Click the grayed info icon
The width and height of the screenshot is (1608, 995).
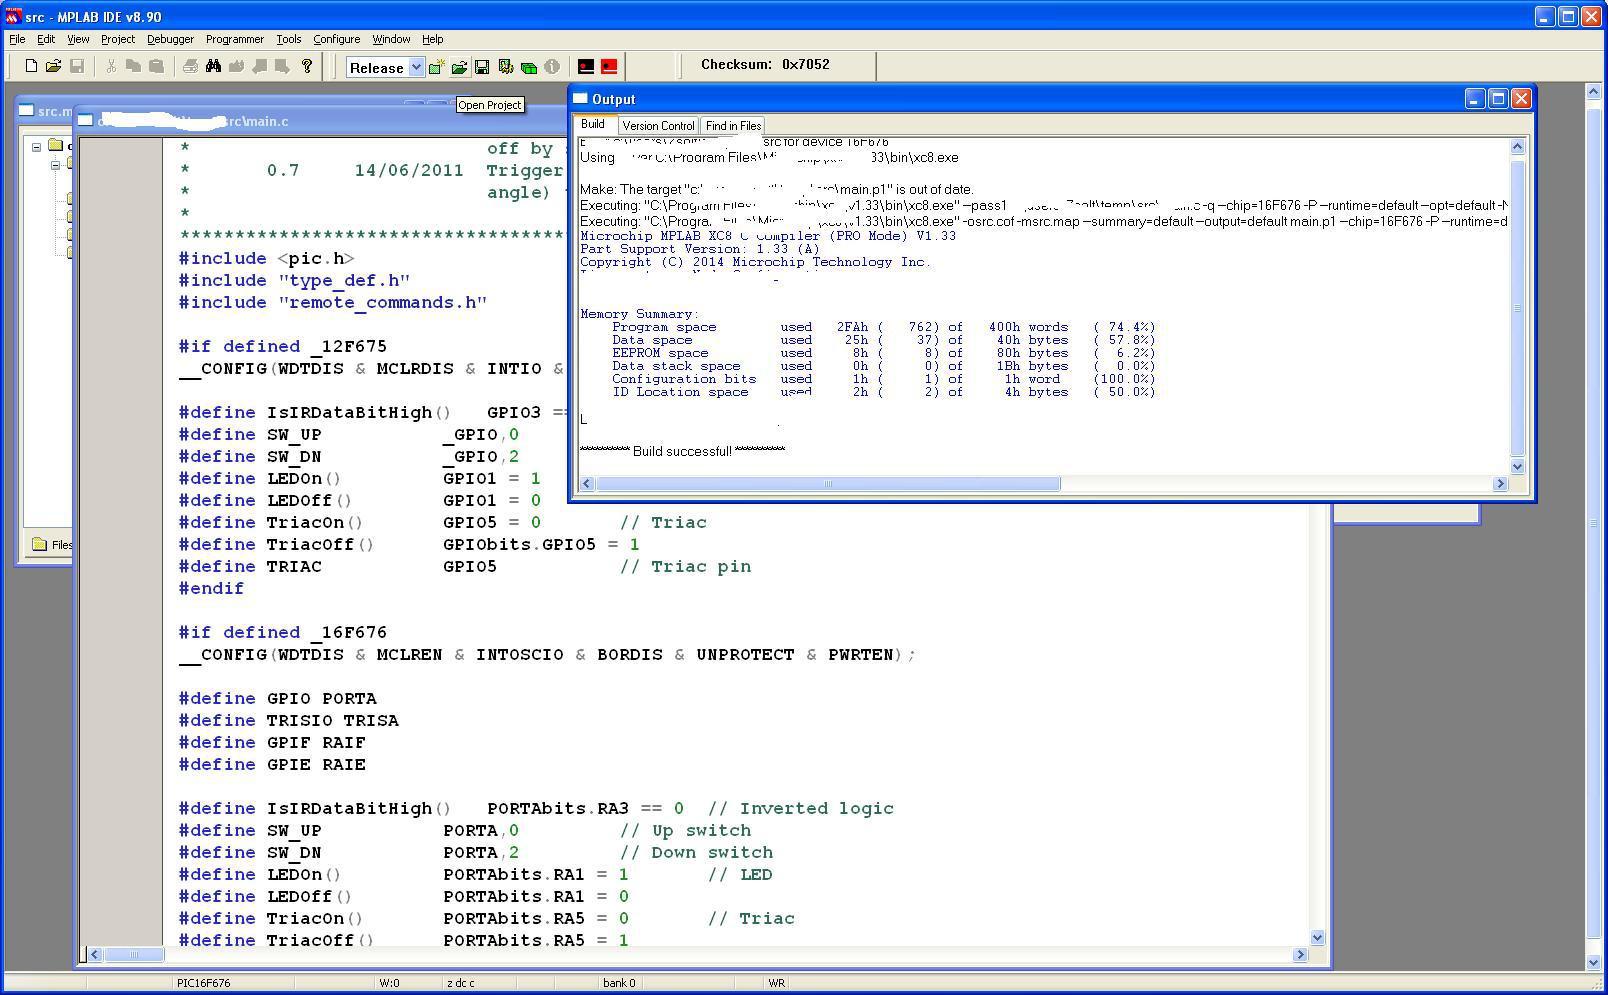(552, 67)
